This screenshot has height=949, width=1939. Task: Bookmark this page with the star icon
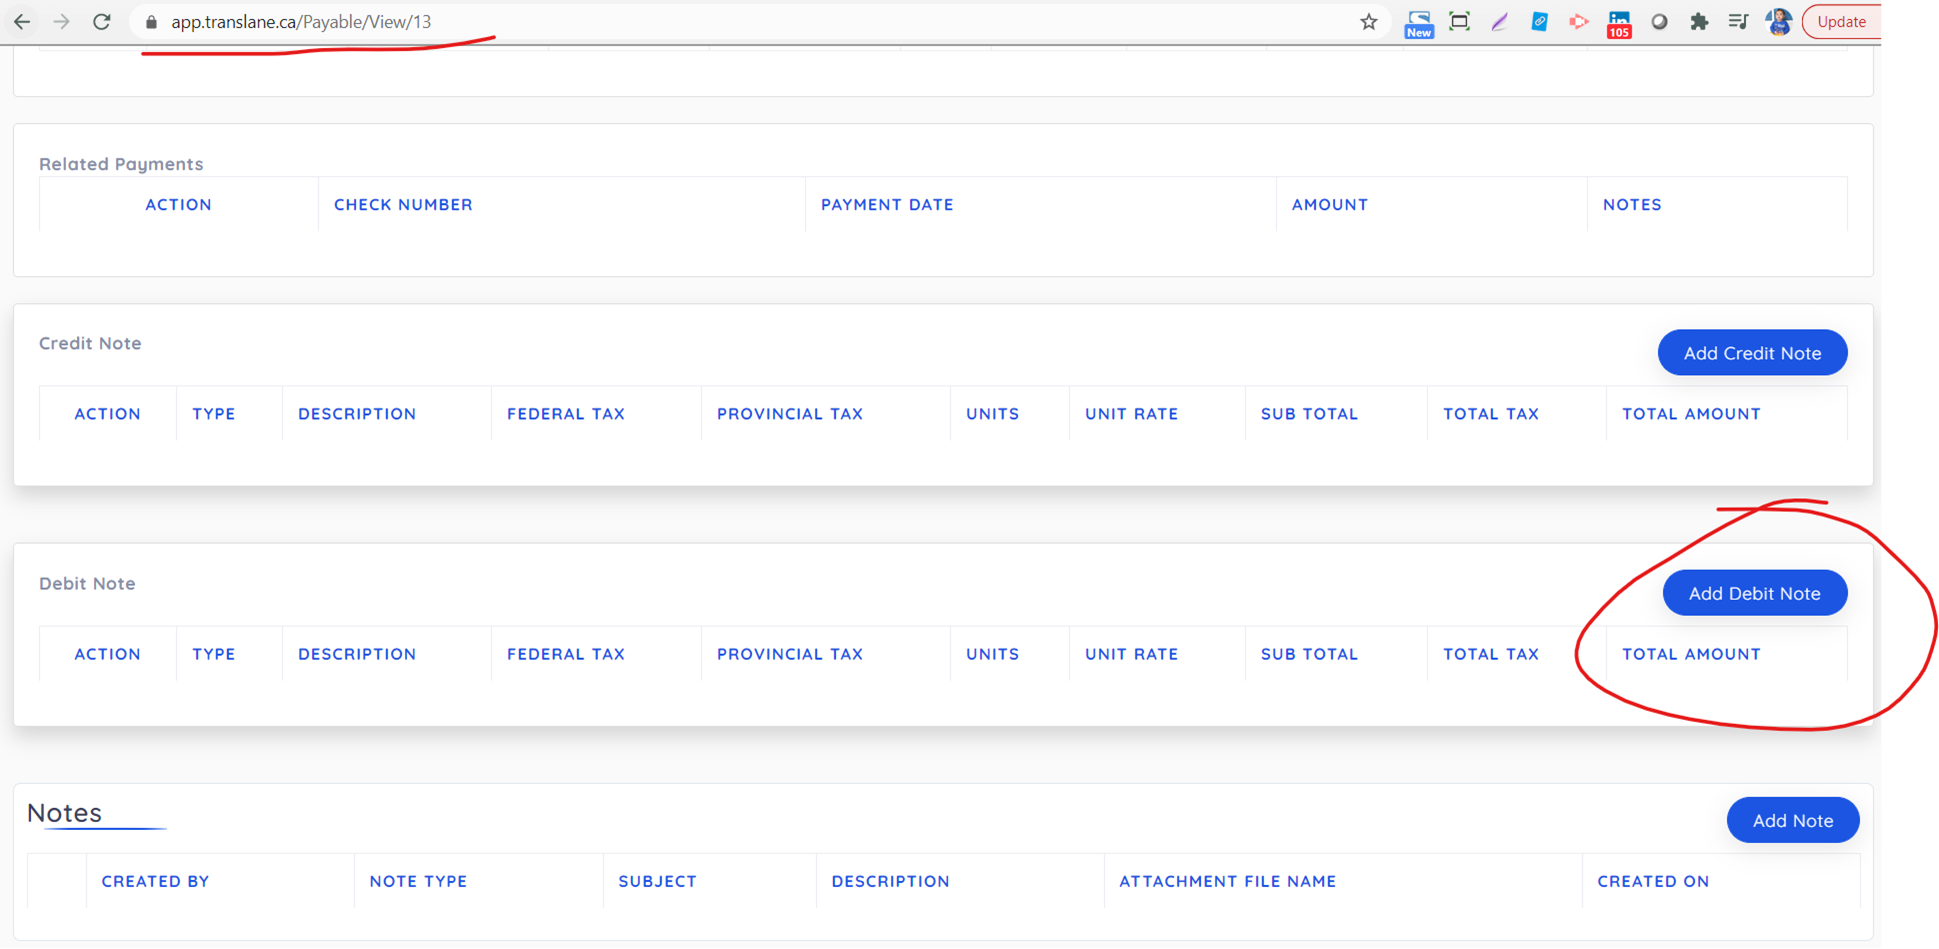(x=1368, y=22)
